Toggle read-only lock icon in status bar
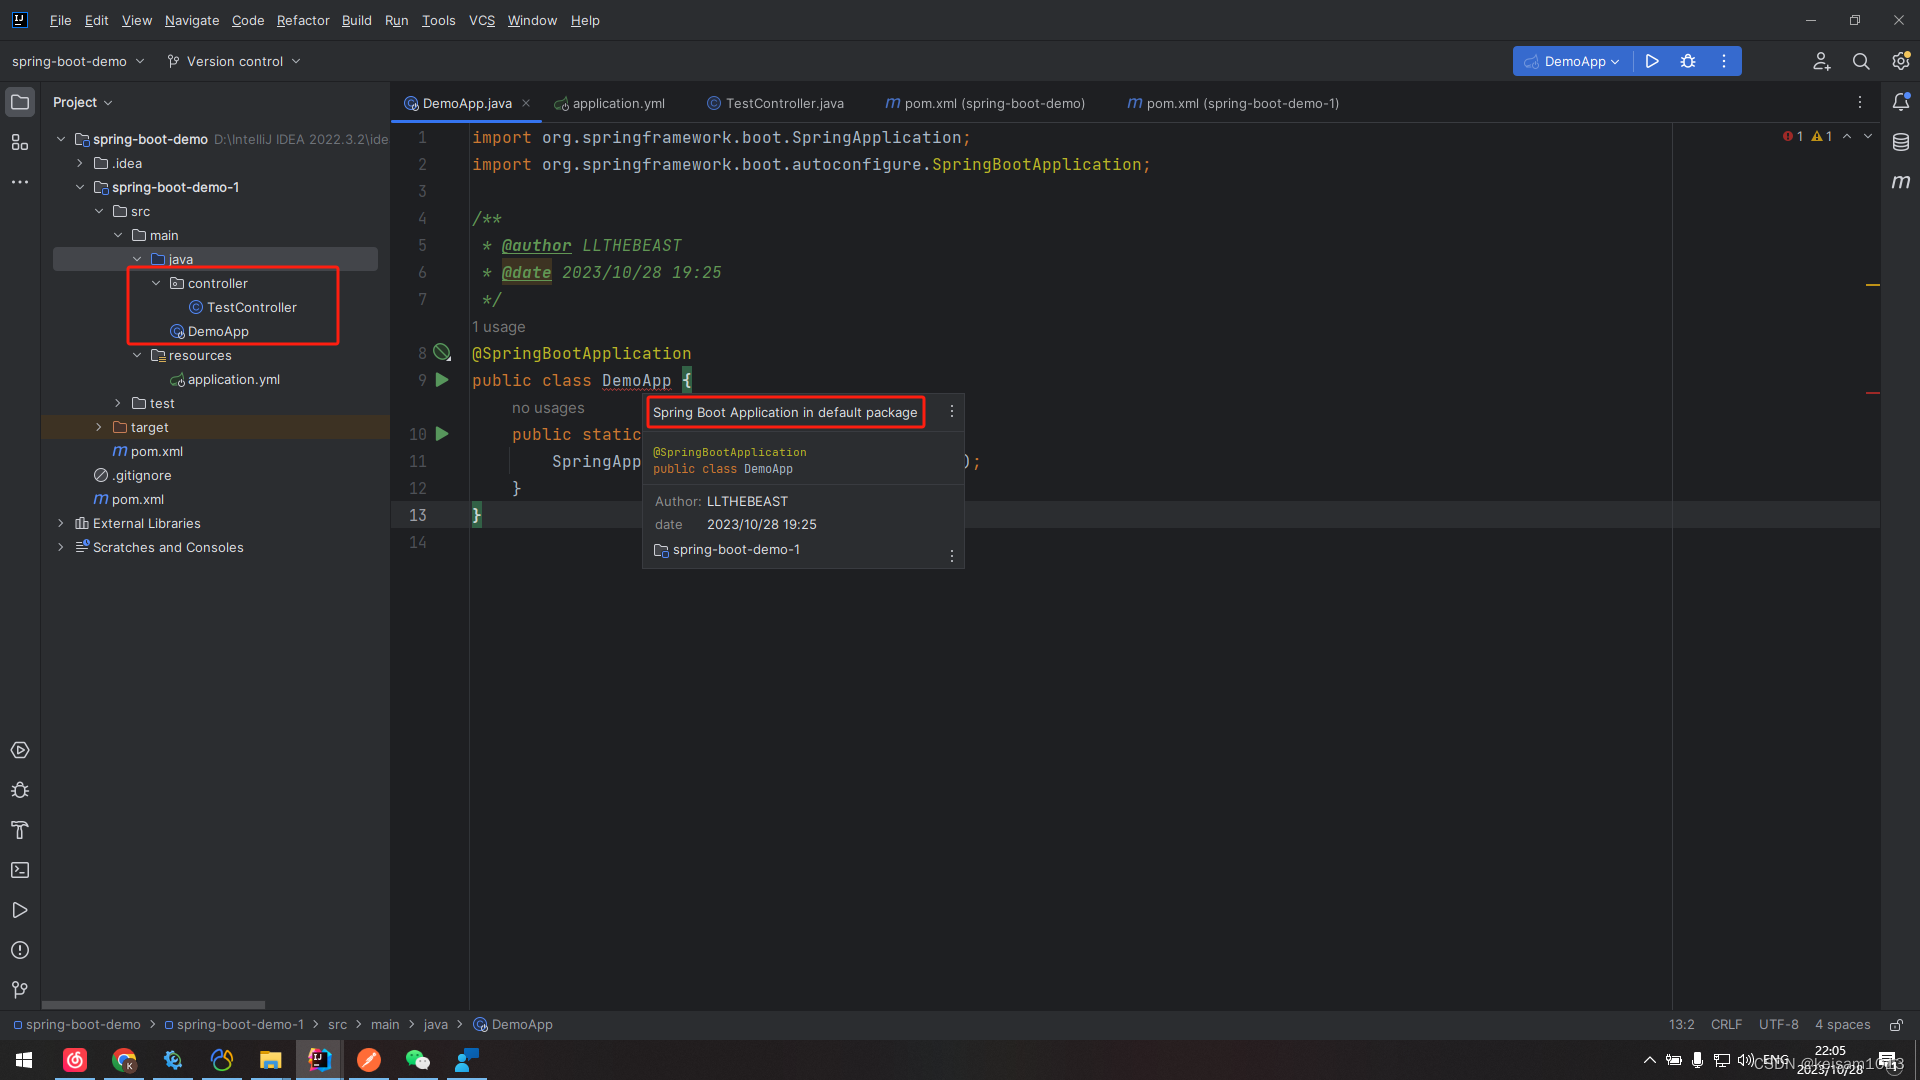 point(1896,1025)
